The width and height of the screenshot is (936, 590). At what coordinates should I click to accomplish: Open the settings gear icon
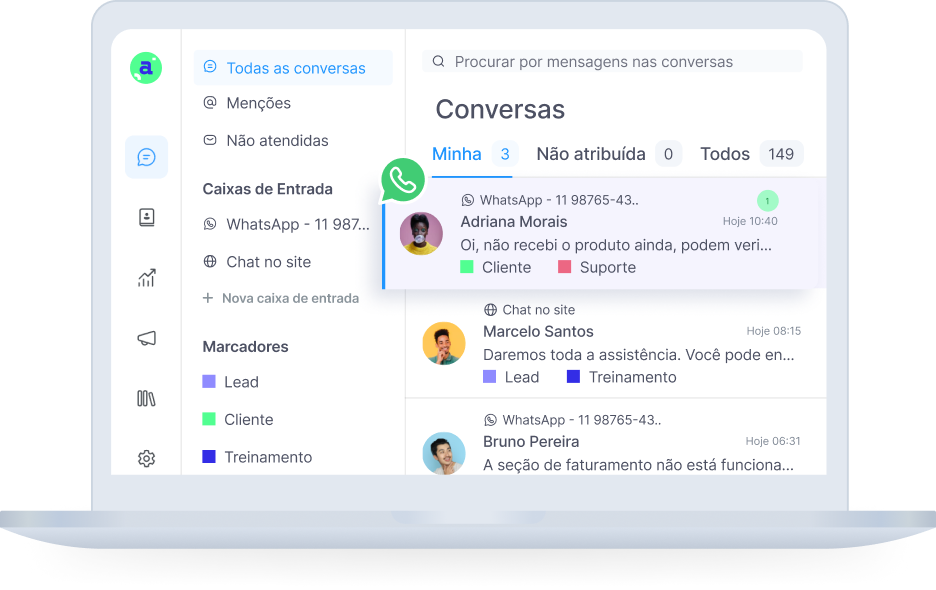pyautogui.click(x=146, y=459)
